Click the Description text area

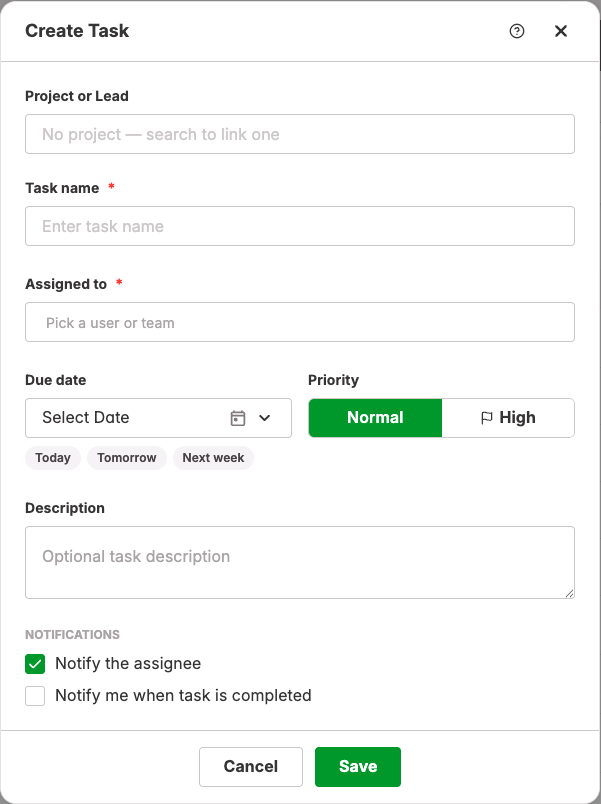300,562
